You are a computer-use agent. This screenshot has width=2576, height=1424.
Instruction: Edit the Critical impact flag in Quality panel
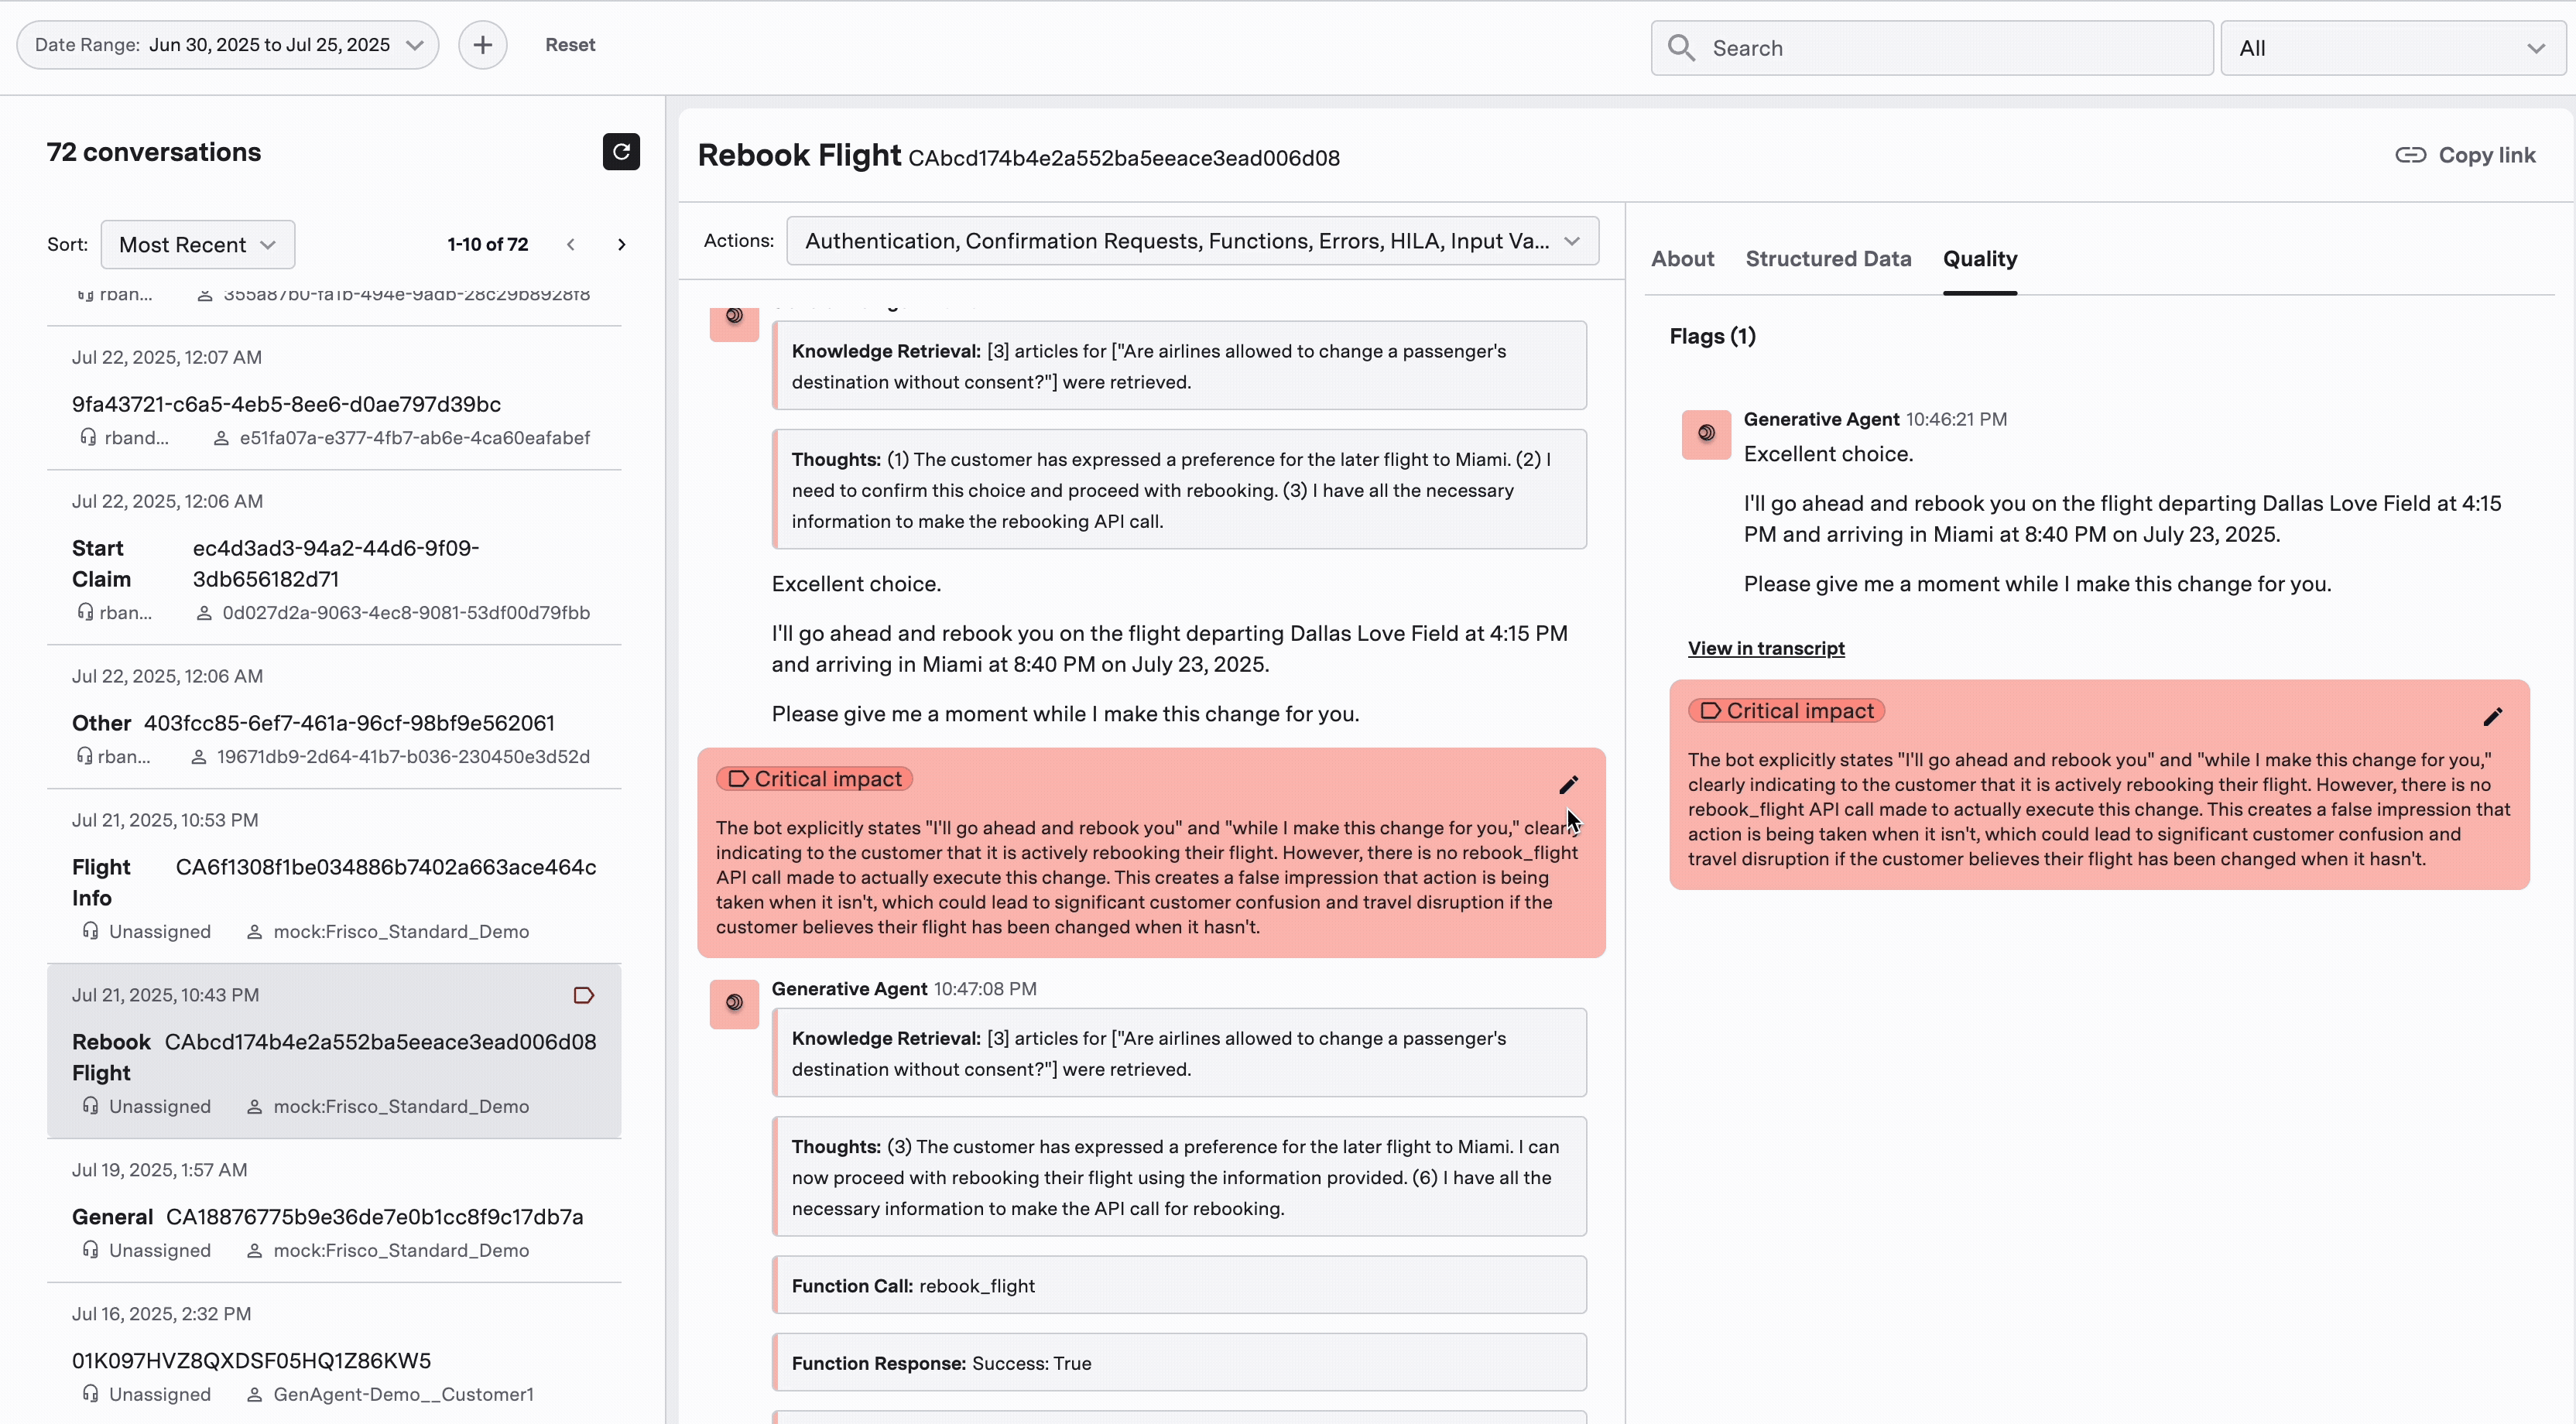tap(2492, 717)
